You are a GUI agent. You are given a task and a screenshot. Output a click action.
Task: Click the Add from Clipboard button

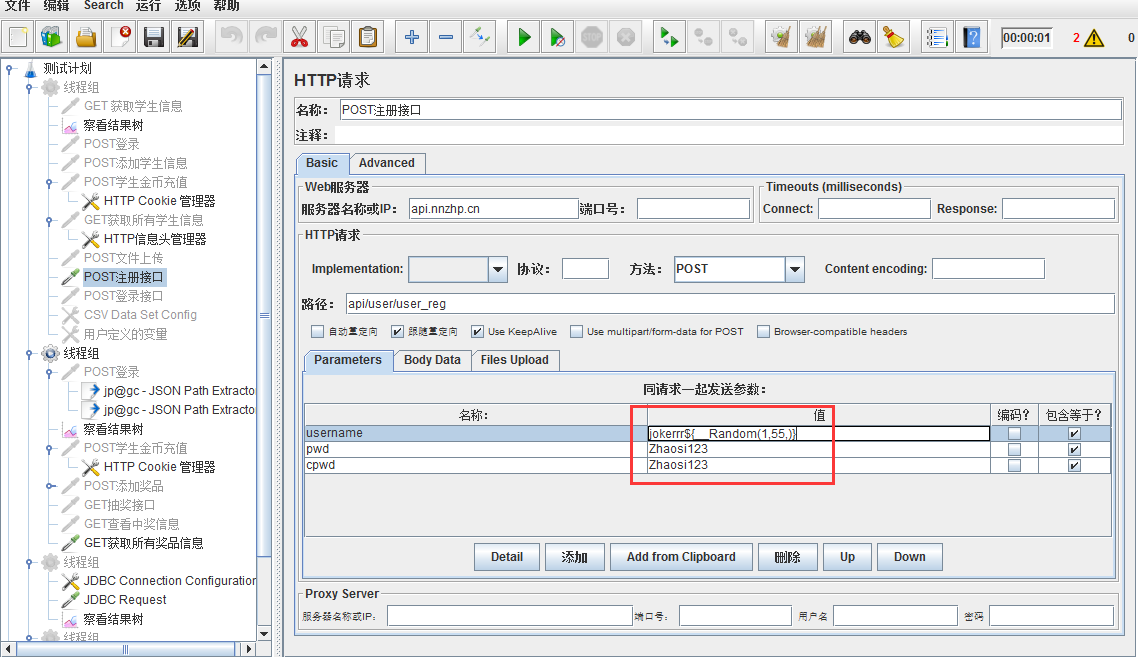tap(681, 557)
